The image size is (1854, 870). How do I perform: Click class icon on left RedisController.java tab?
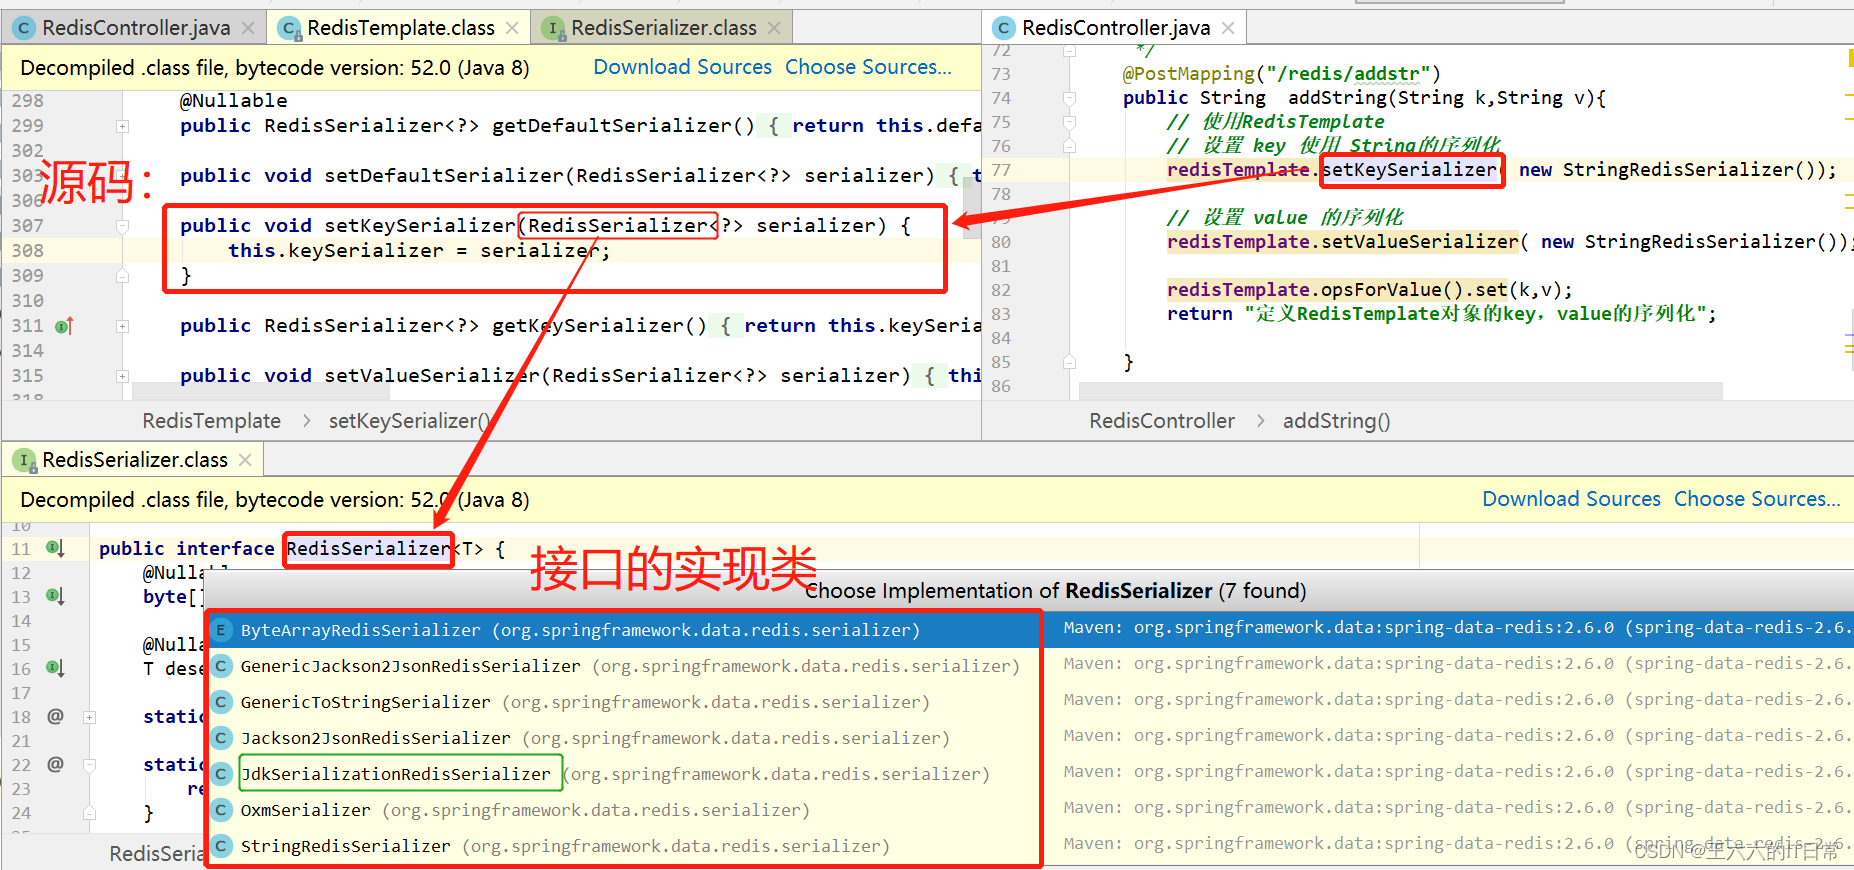click(24, 29)
